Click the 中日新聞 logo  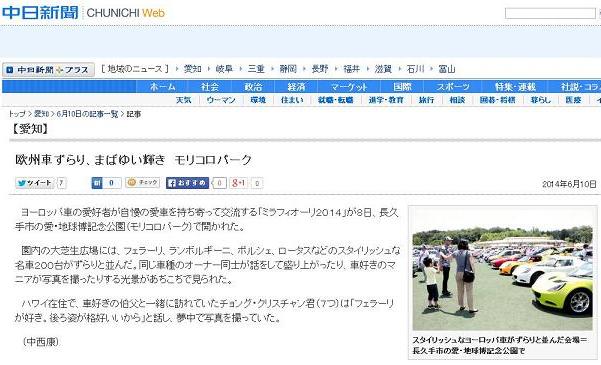pos(40,12)
